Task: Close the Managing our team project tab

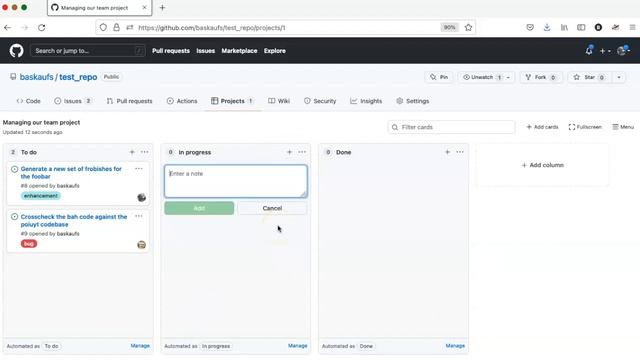Action: click(x=144, y=7)
